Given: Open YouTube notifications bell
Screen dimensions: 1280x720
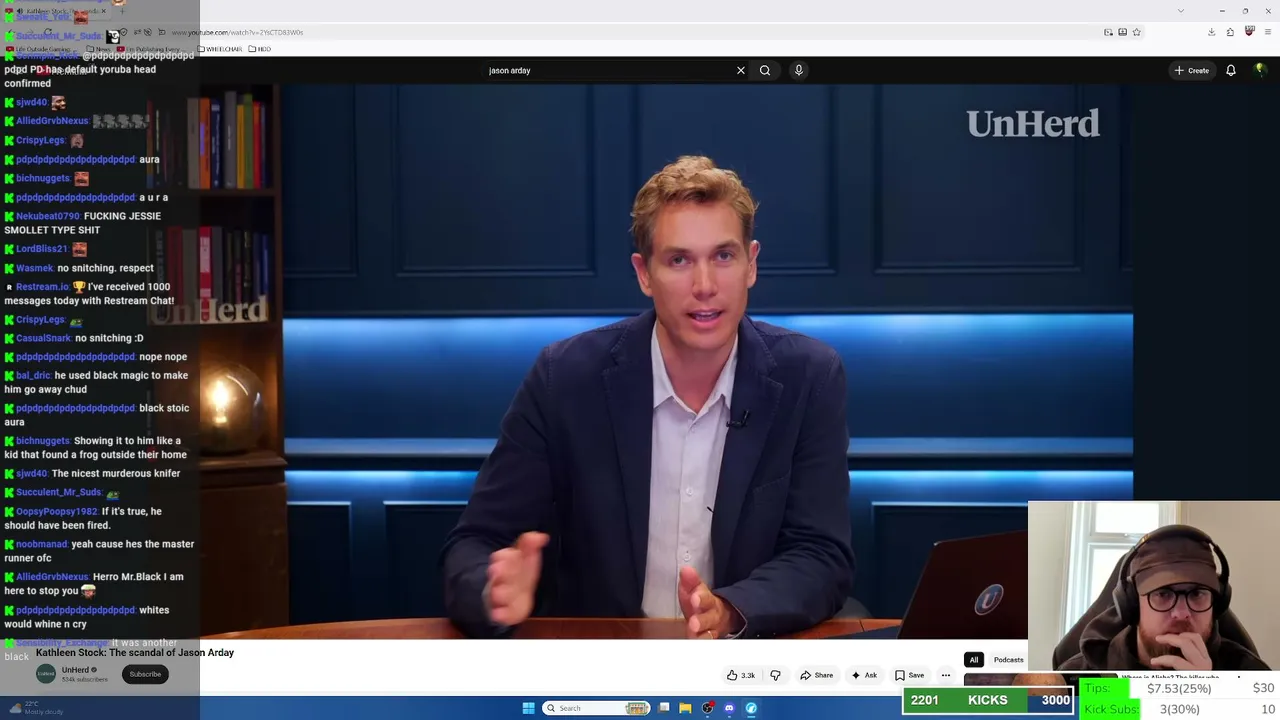Looking at the screenshot, I should (x=1231, y=70).
